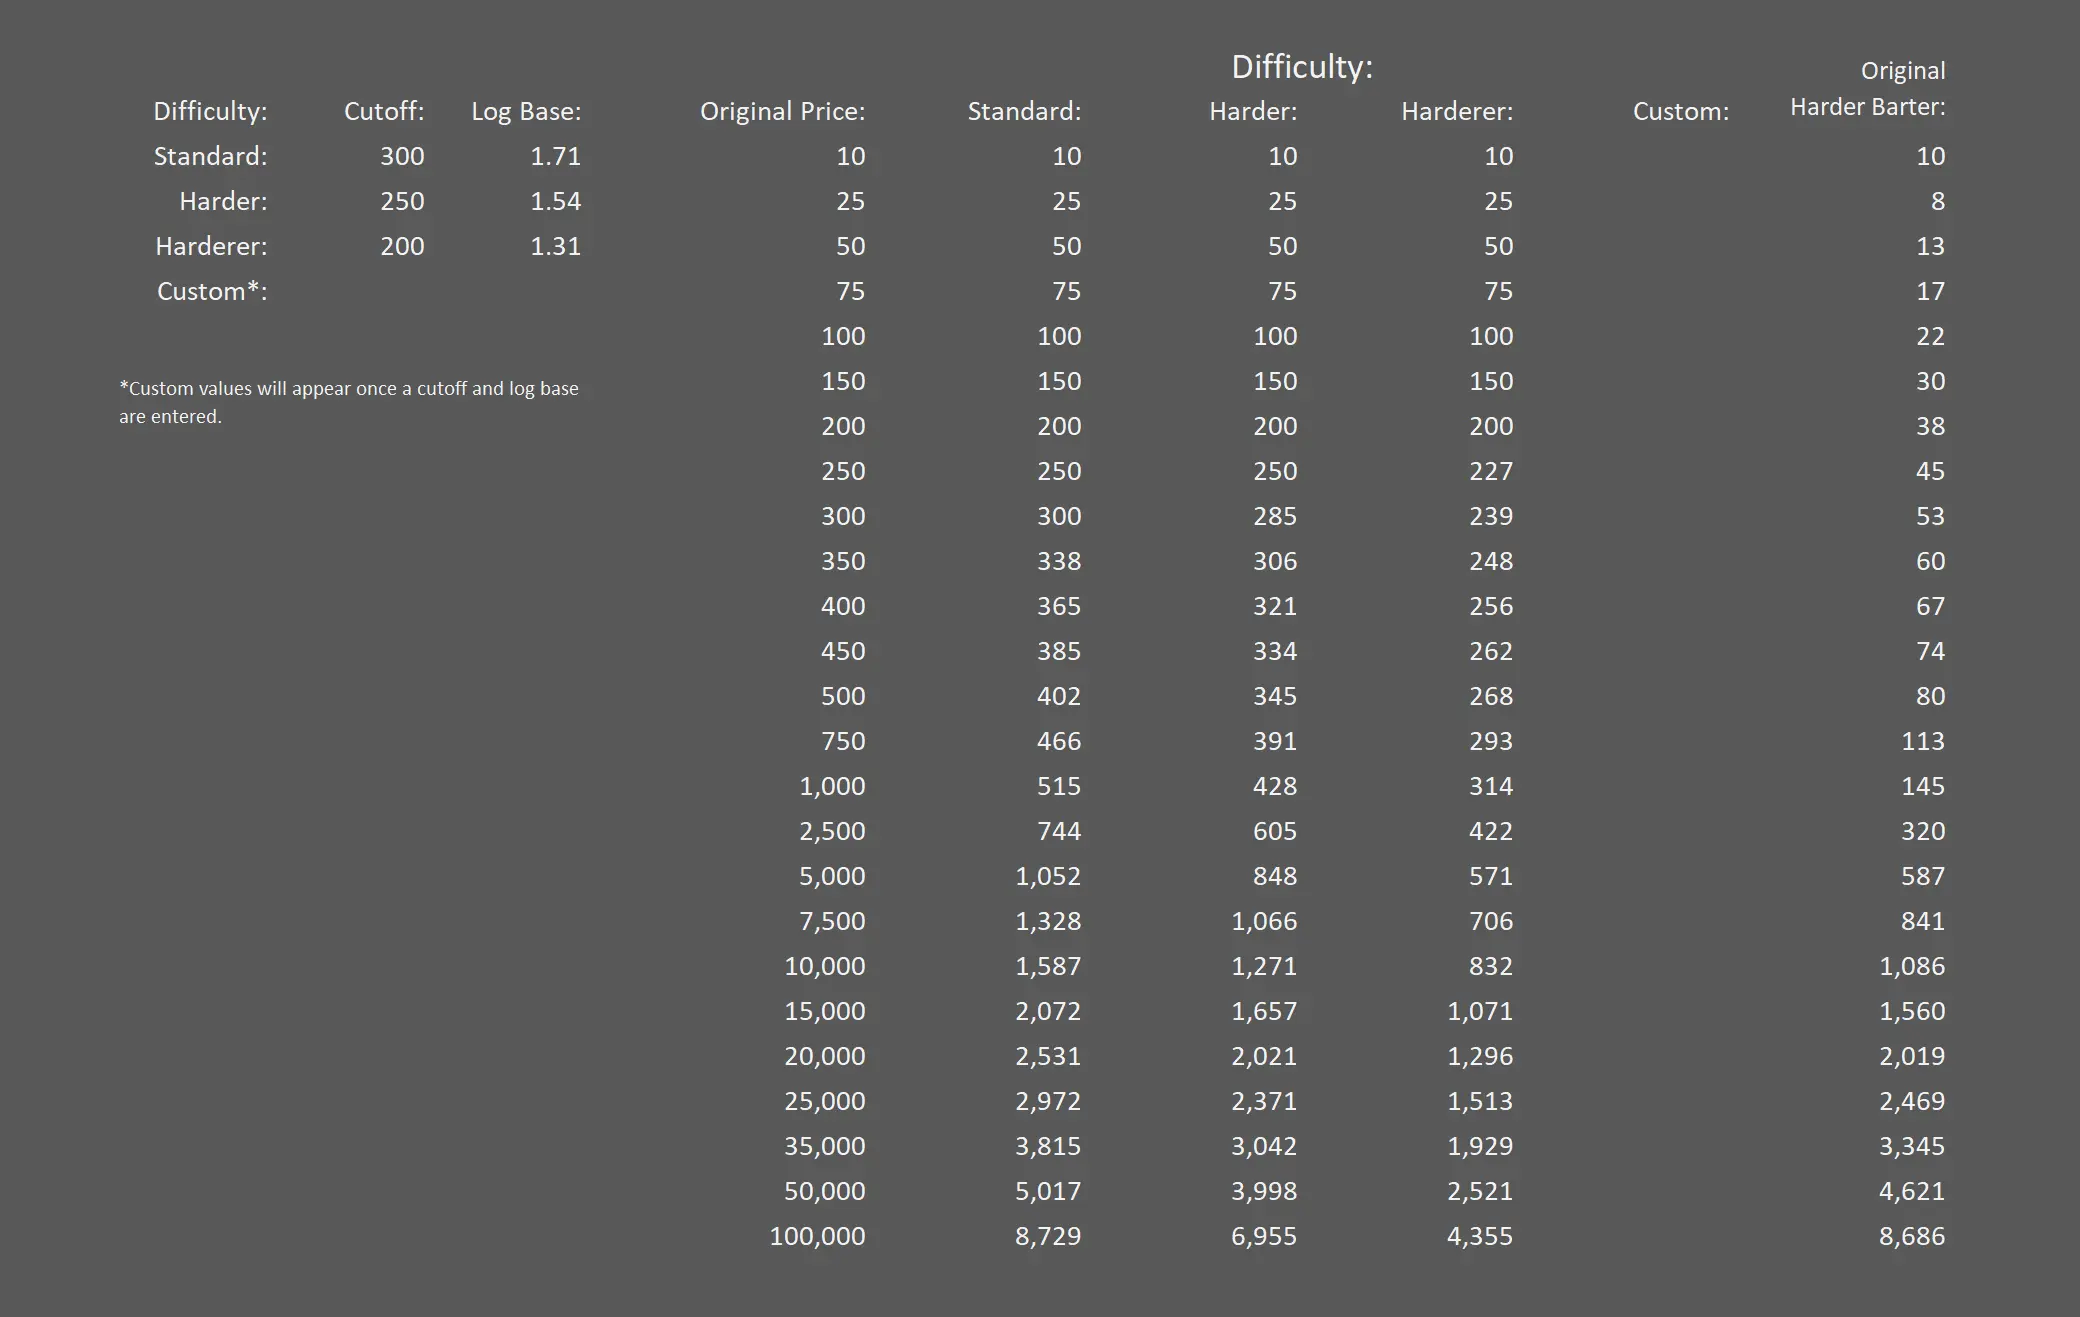
Task: Click Standard column value 5,017
Action: point(1048,1191)
